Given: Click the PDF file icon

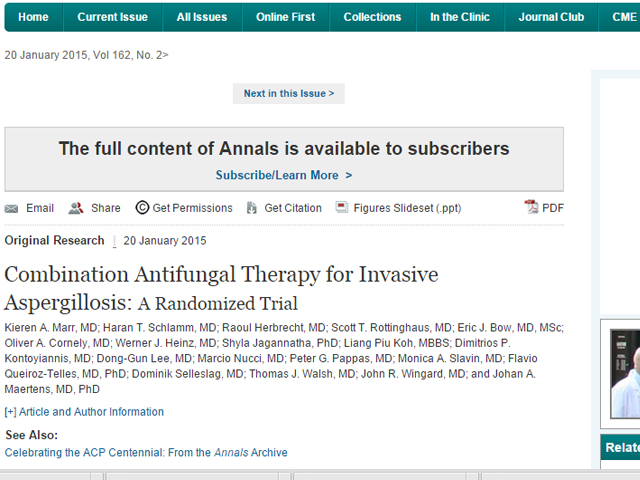Looking at the screenshot, I should pos(531,207).
